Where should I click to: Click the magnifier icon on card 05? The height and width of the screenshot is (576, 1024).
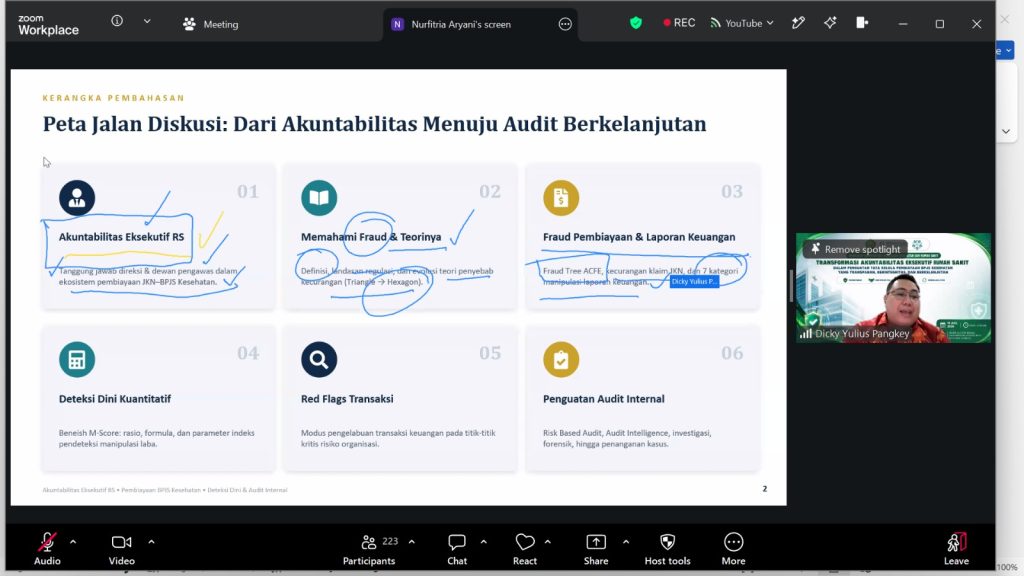319,359
